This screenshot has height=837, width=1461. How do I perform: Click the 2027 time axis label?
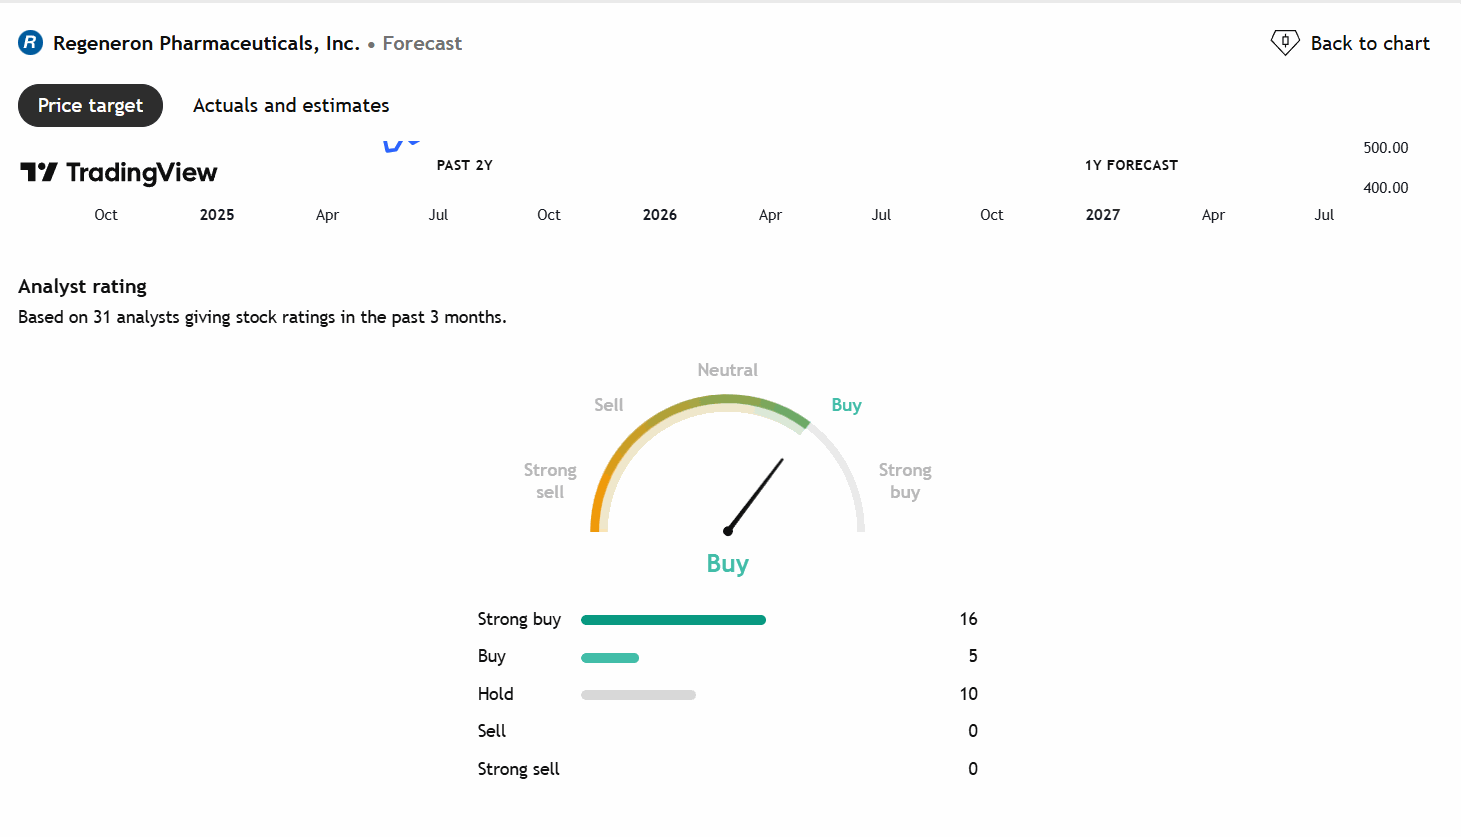(x=1103, y=215)
